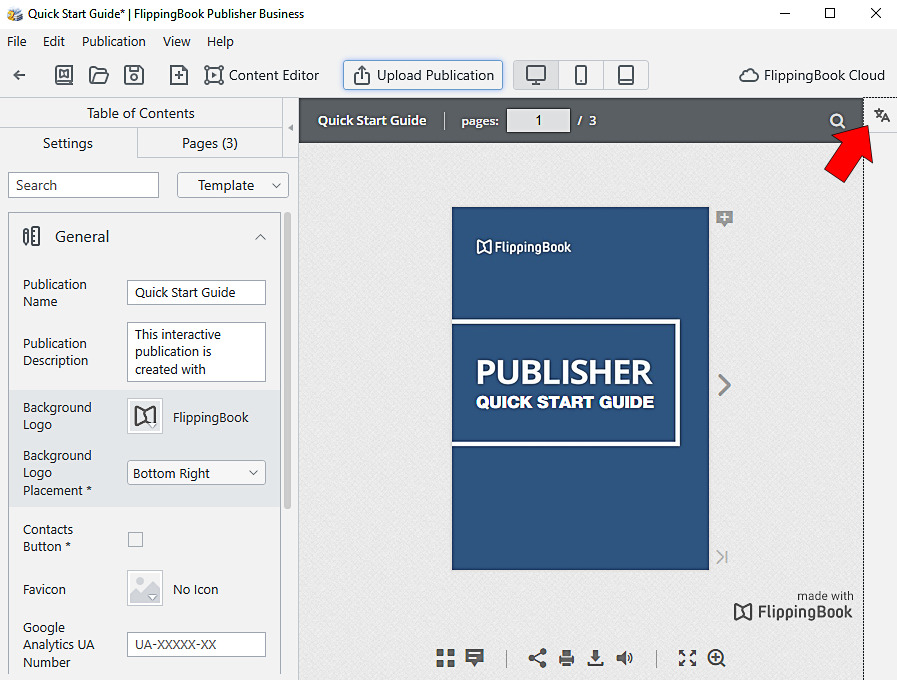
Task: Switch to tablet preview mode
Action: 626,75
